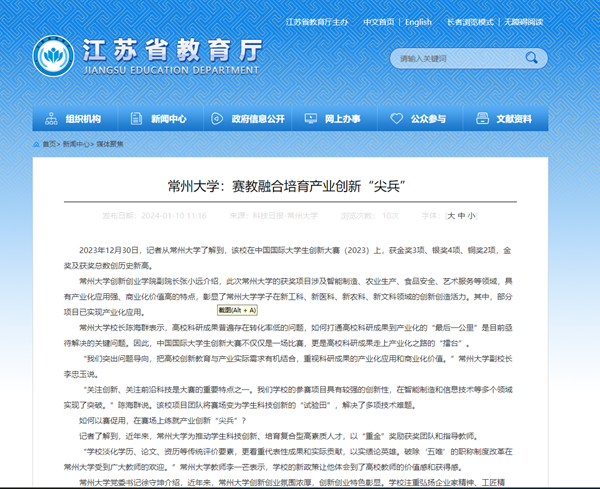Click the 组织机构 org-chart icon

click(x=51, y=119)
